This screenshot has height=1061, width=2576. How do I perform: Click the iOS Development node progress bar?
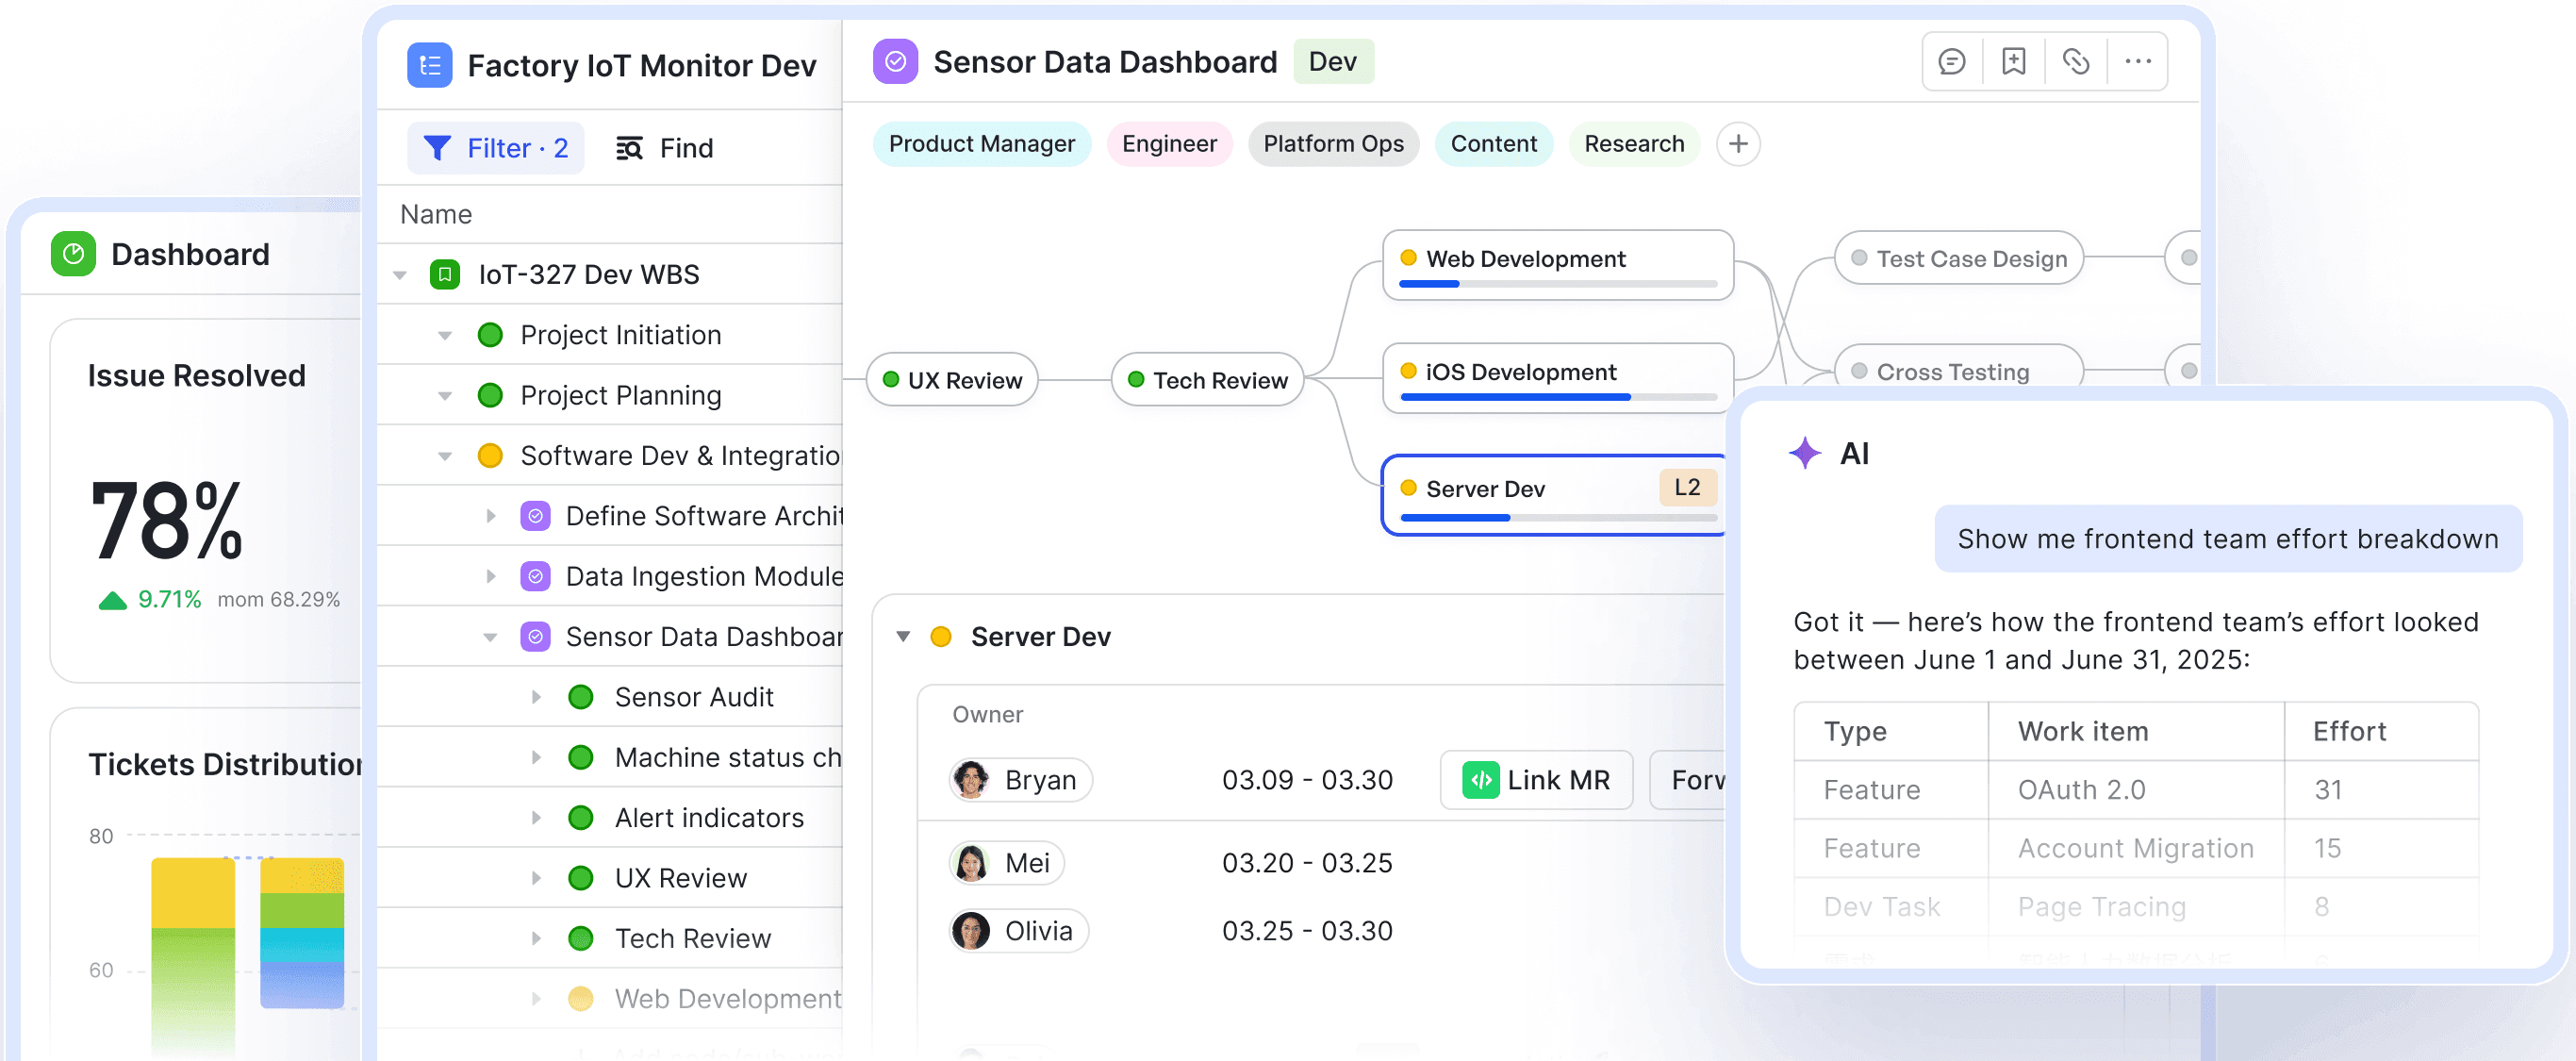(1558, 397)
